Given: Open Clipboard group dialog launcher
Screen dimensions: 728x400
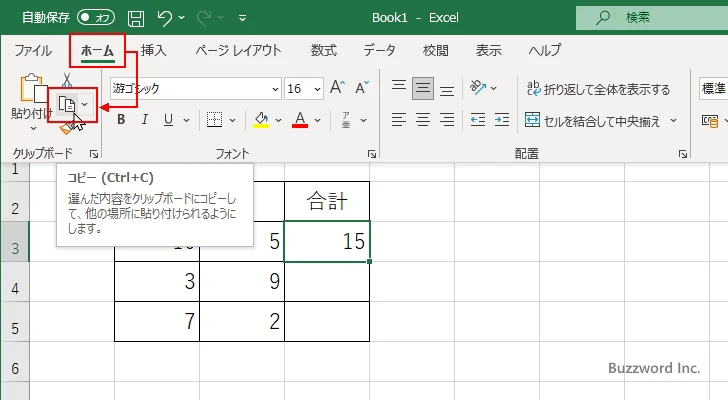Looking at the screenshot, I should coord(94,154).
